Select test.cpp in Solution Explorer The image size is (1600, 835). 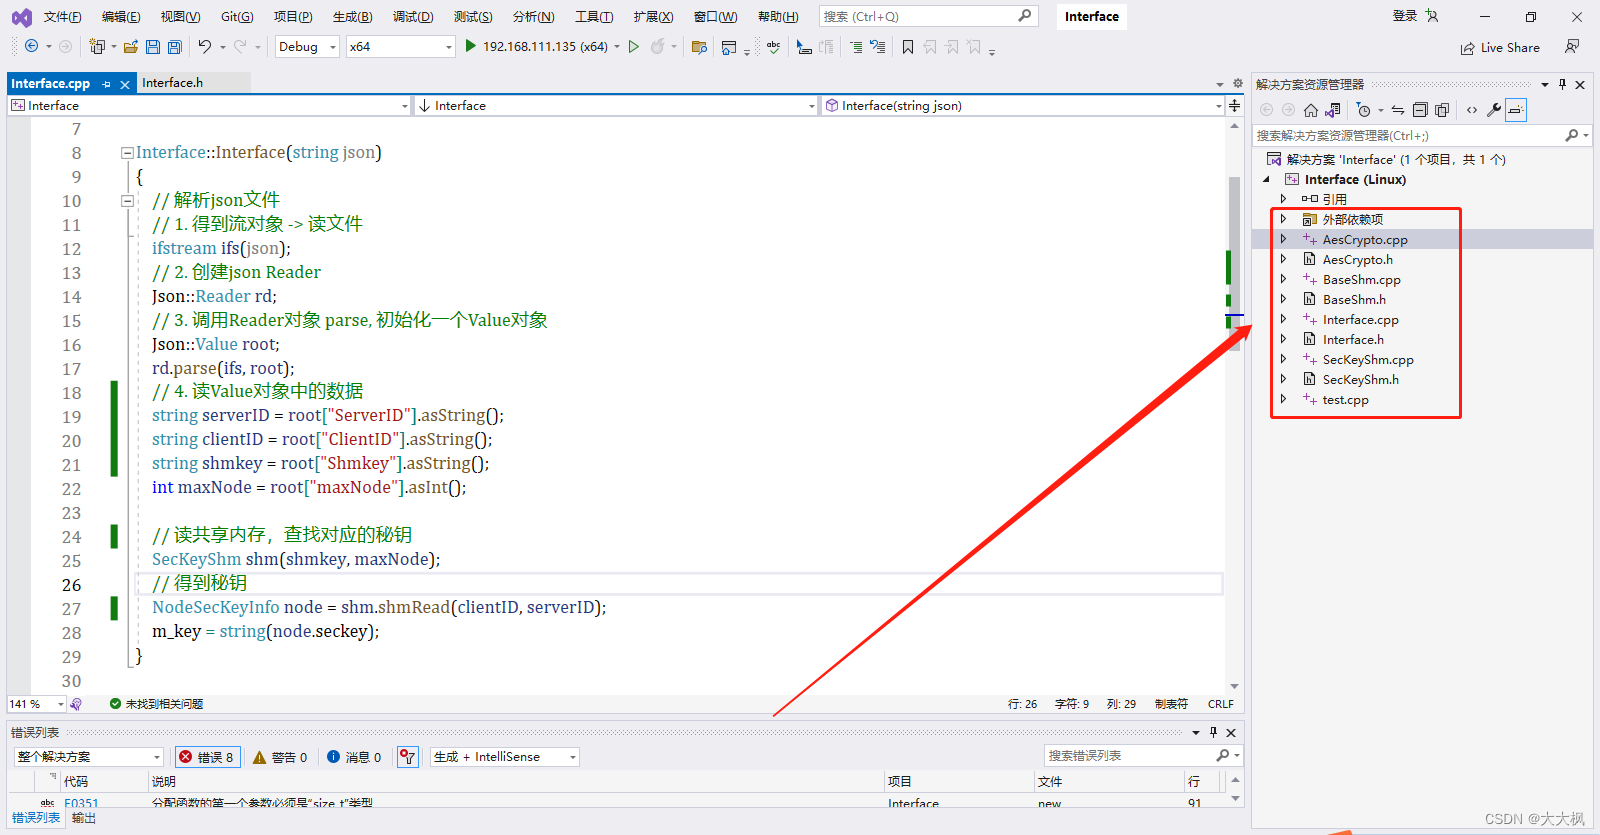1345,399
